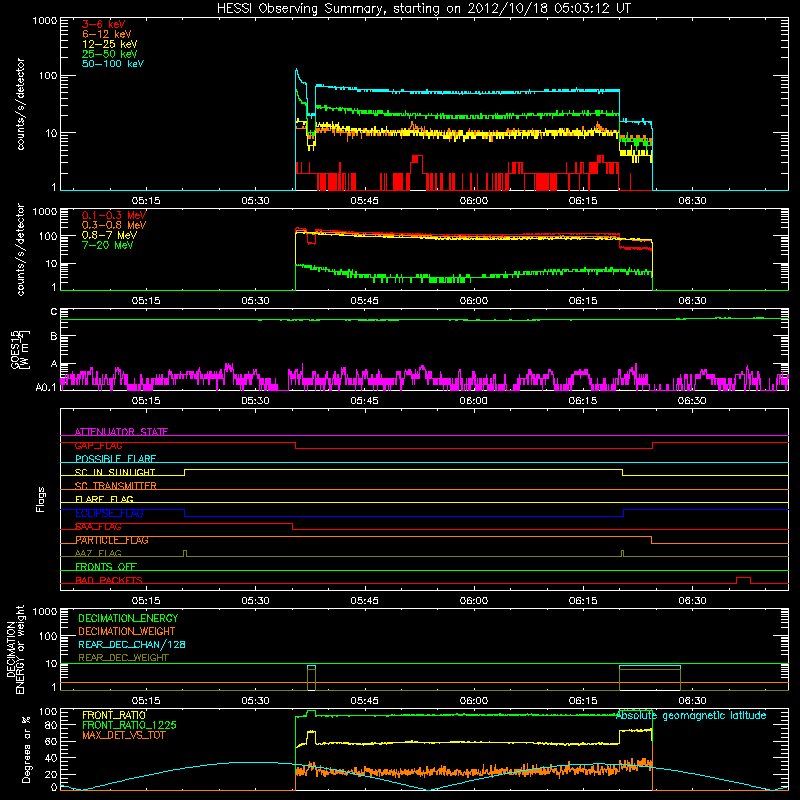Select the PARTICLE_FLAG label
The height and width of the screenshot is (800, 800).
112,540
